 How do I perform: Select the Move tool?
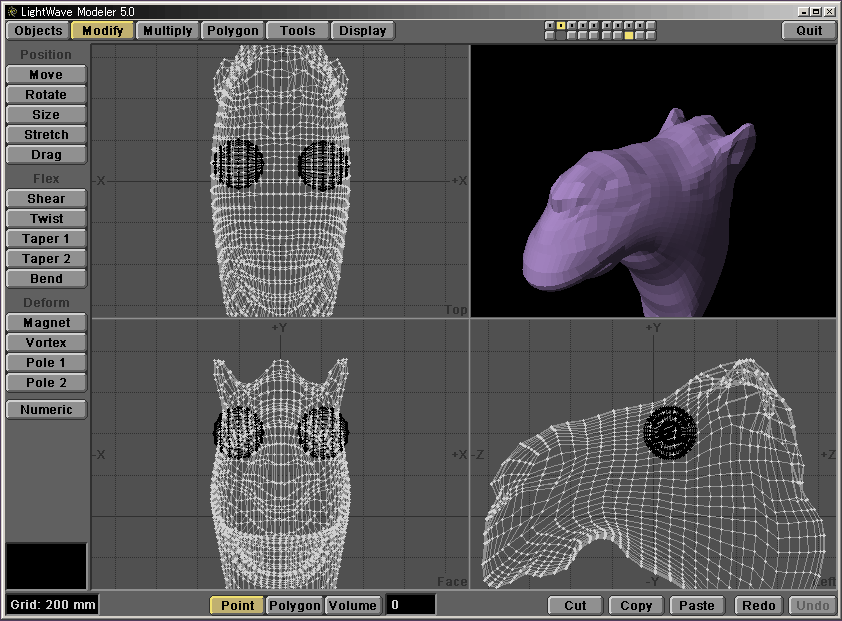coord(46,75)
